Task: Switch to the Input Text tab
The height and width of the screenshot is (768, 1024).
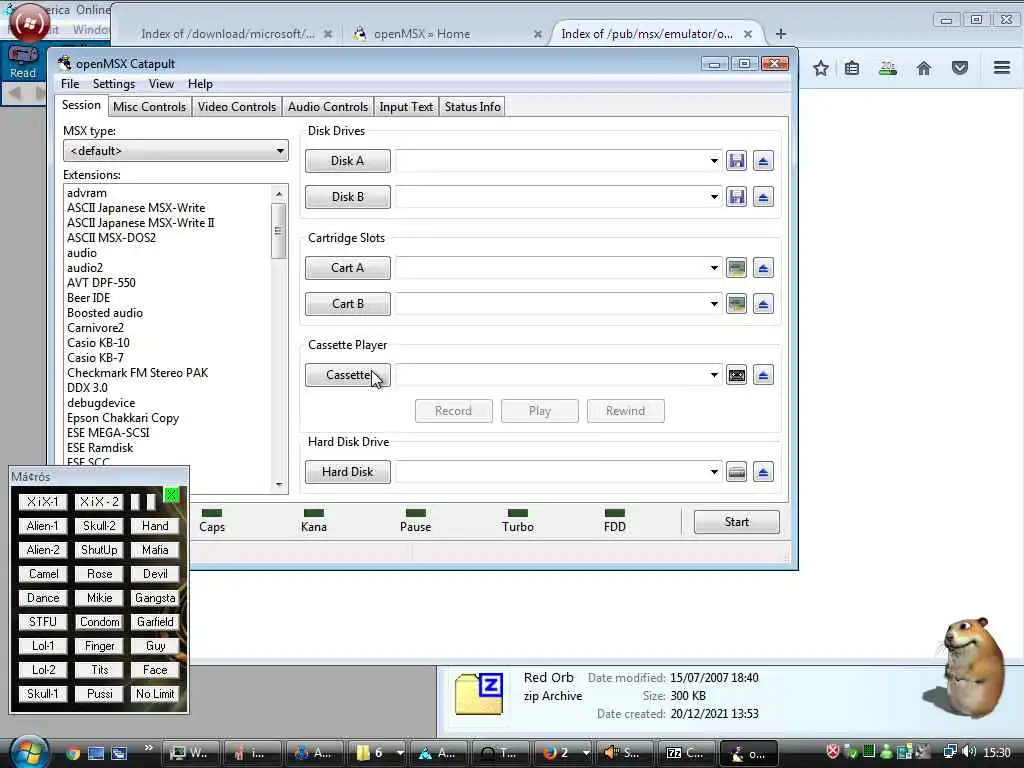Action: [x=406, y=106]
